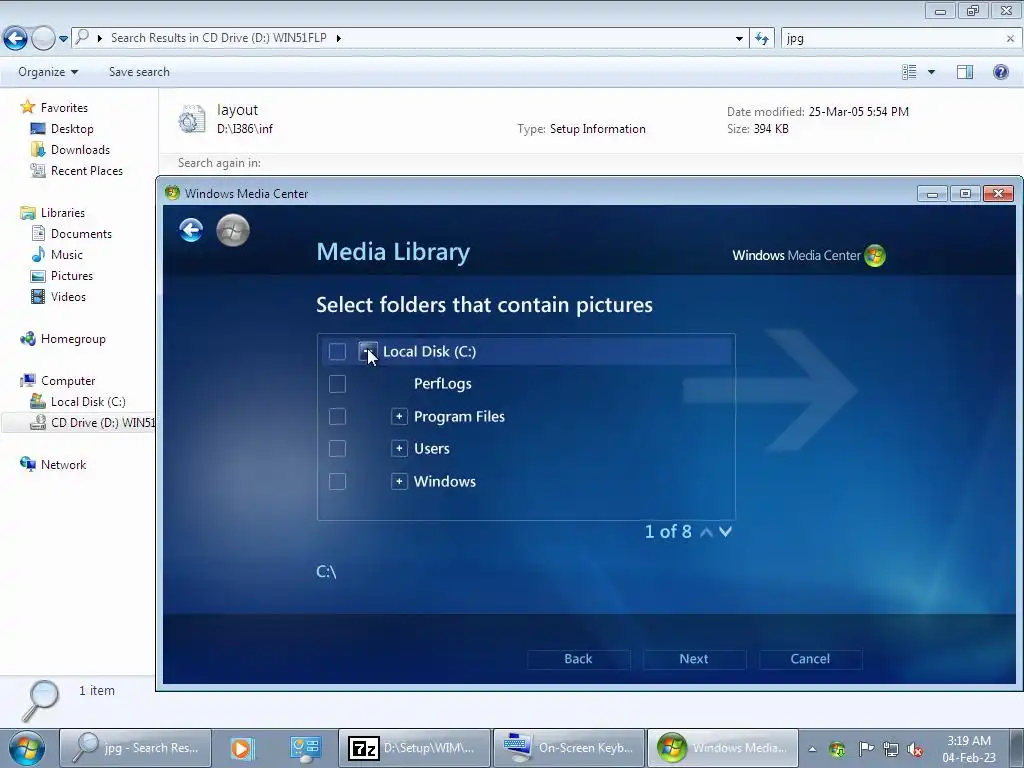Click the Back button in Media Library
Viewport: 1024px width, 768px height.
tap(579, 659)
